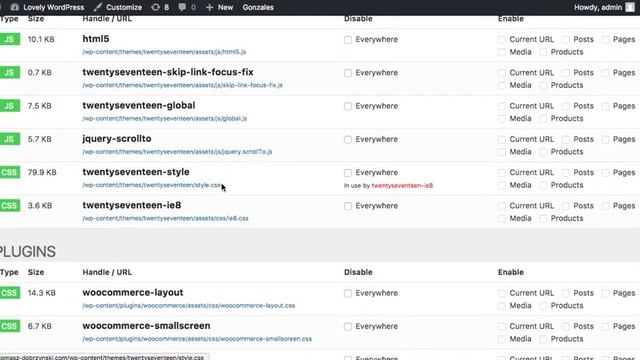Enable skip-link-focus-fix on Media

[x=502, y=86]
